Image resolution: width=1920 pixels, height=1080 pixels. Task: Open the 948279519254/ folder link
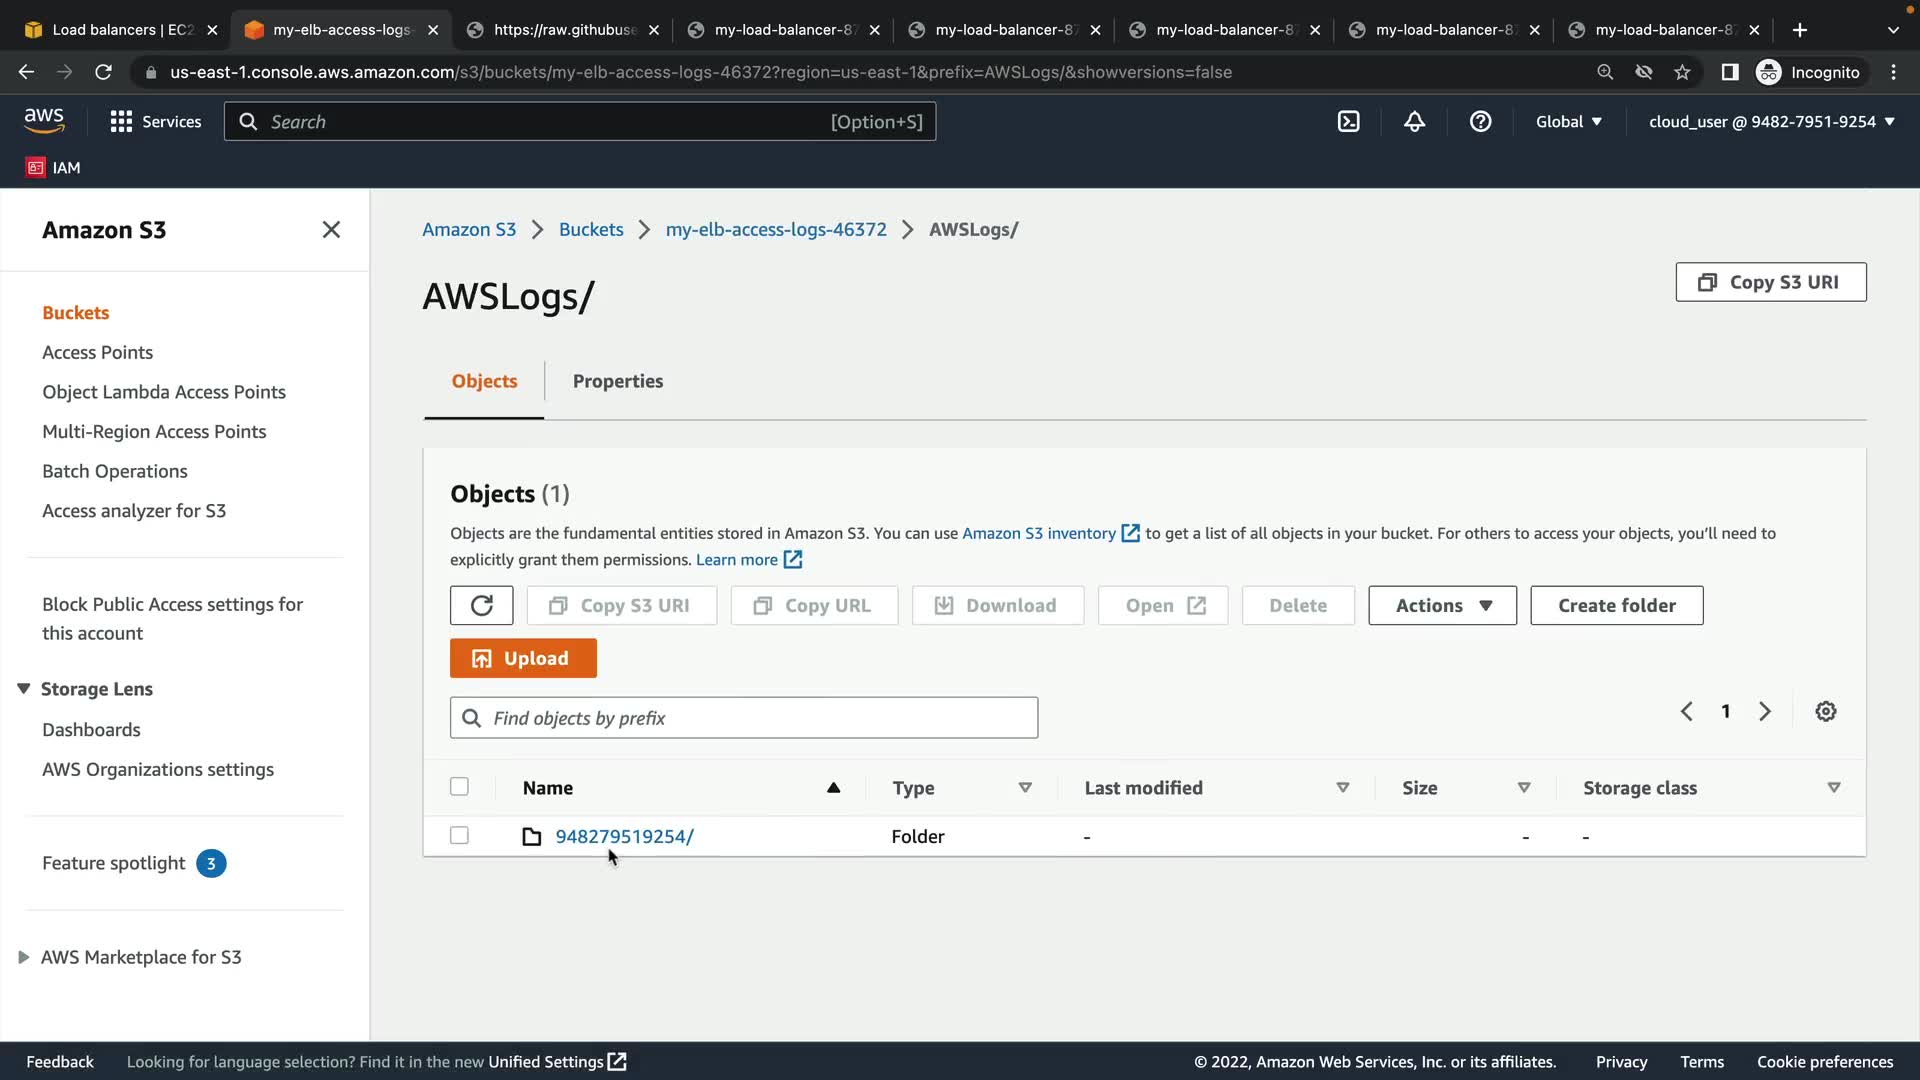pos(624,837)
